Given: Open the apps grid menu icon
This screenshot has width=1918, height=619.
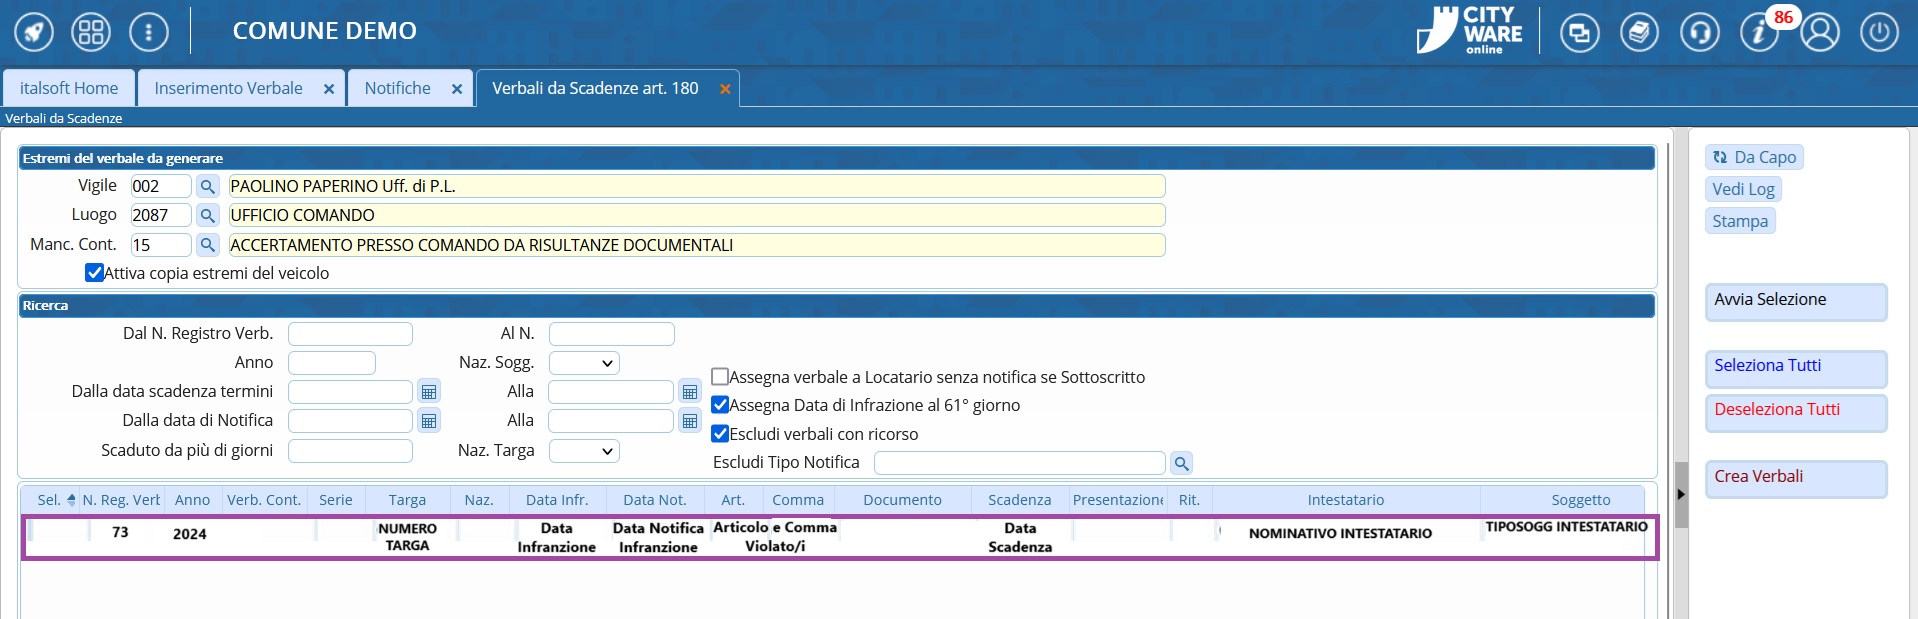Looking at the screenshot, I should tap(91, 32).
